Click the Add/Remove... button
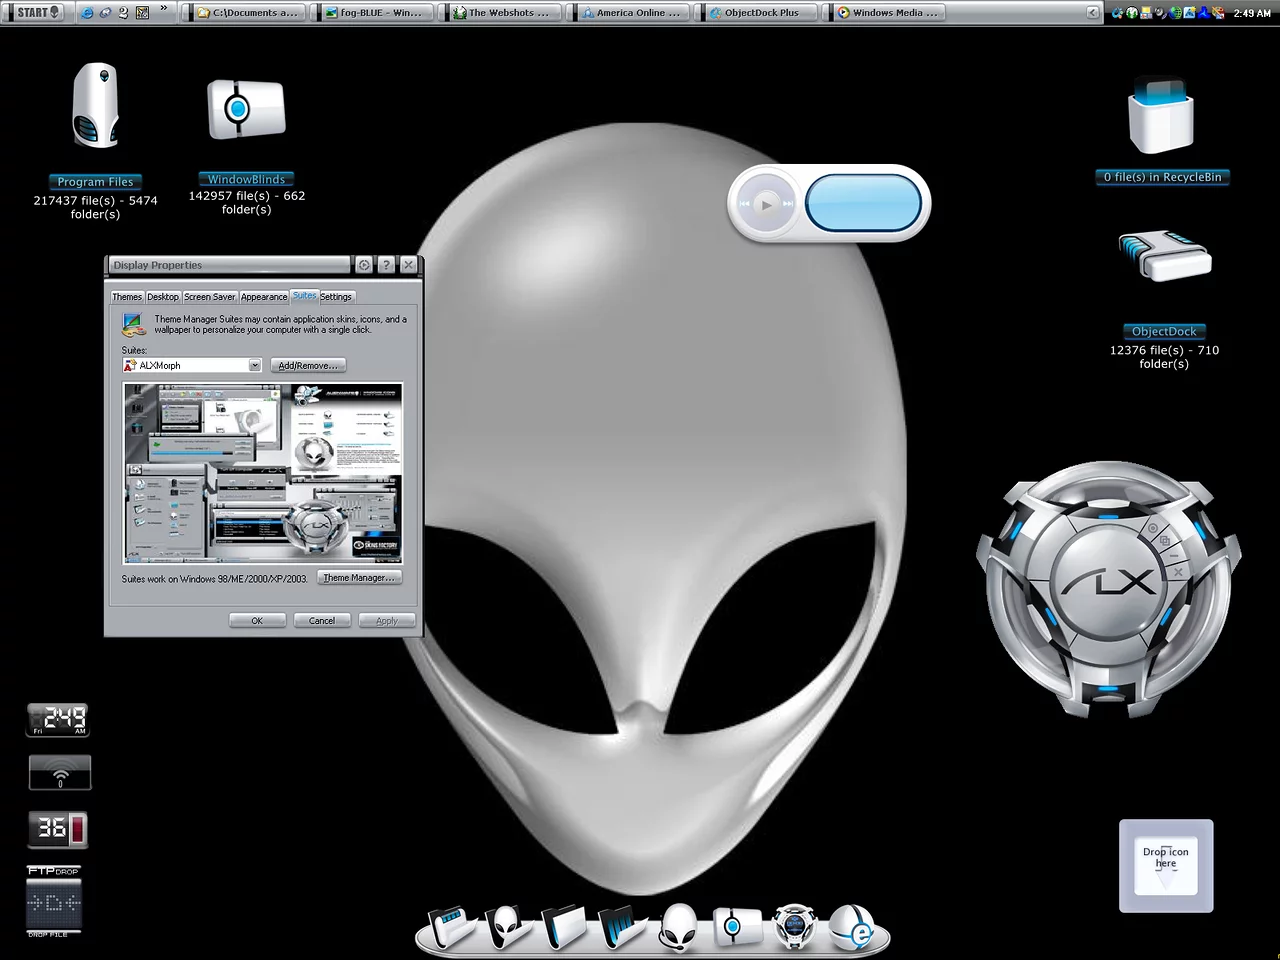 [308, 366]
